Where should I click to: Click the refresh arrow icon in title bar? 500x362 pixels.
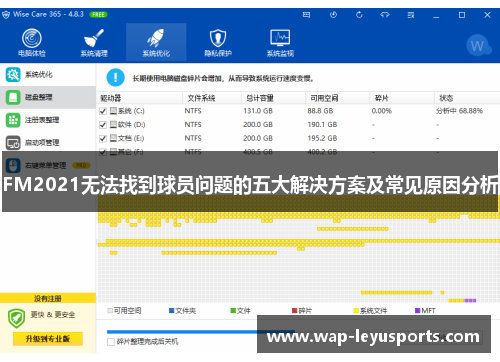[359, 15]
